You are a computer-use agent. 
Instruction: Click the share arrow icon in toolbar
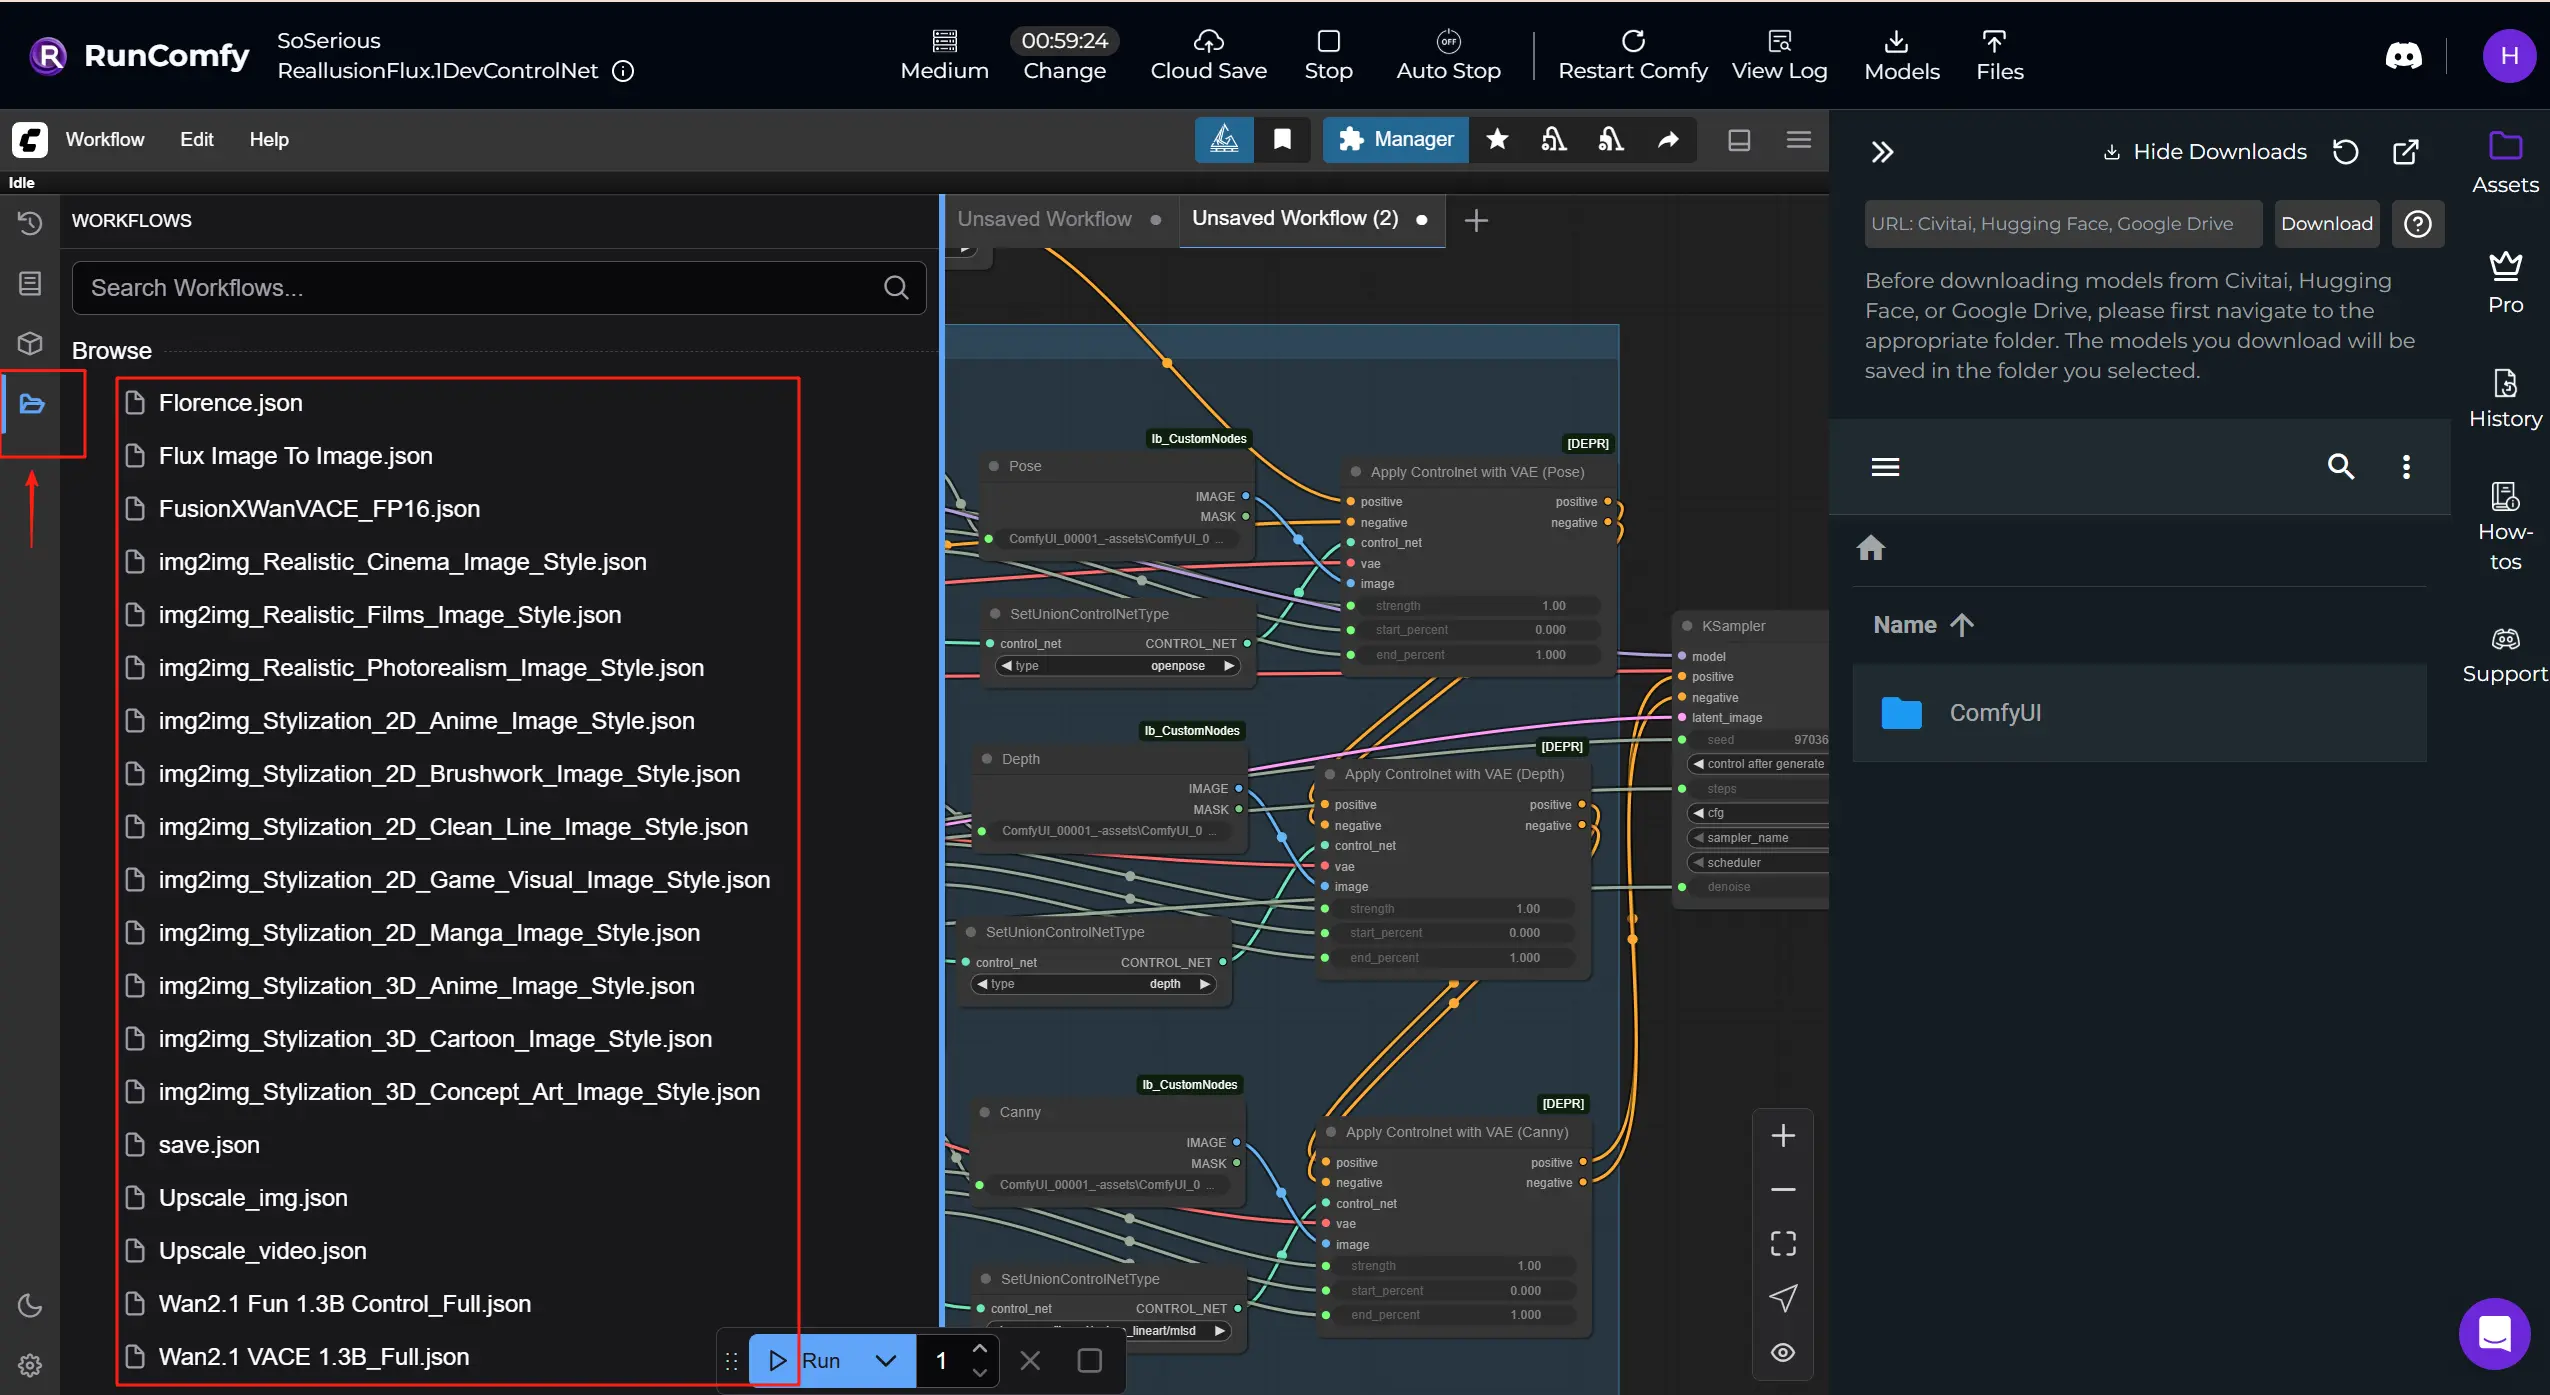(1668, 139)
